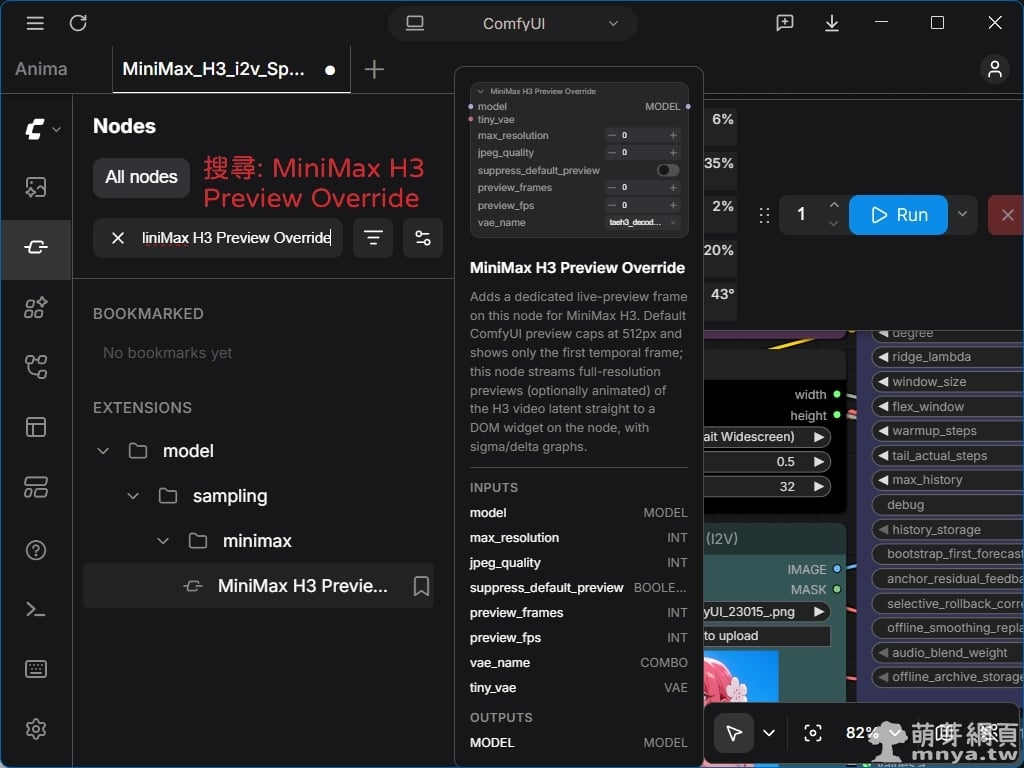
Task: Collapse the minimax folder
Action: point(163,541)
